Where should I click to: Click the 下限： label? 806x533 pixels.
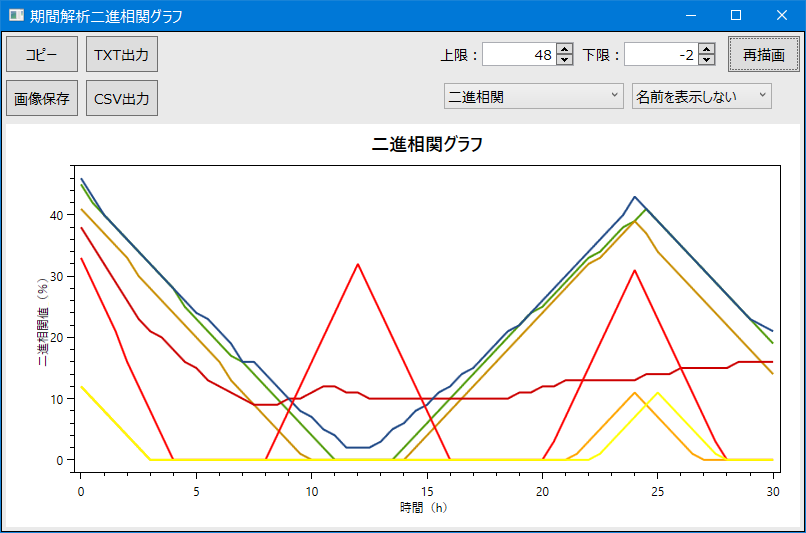click(x=601, y=55)
